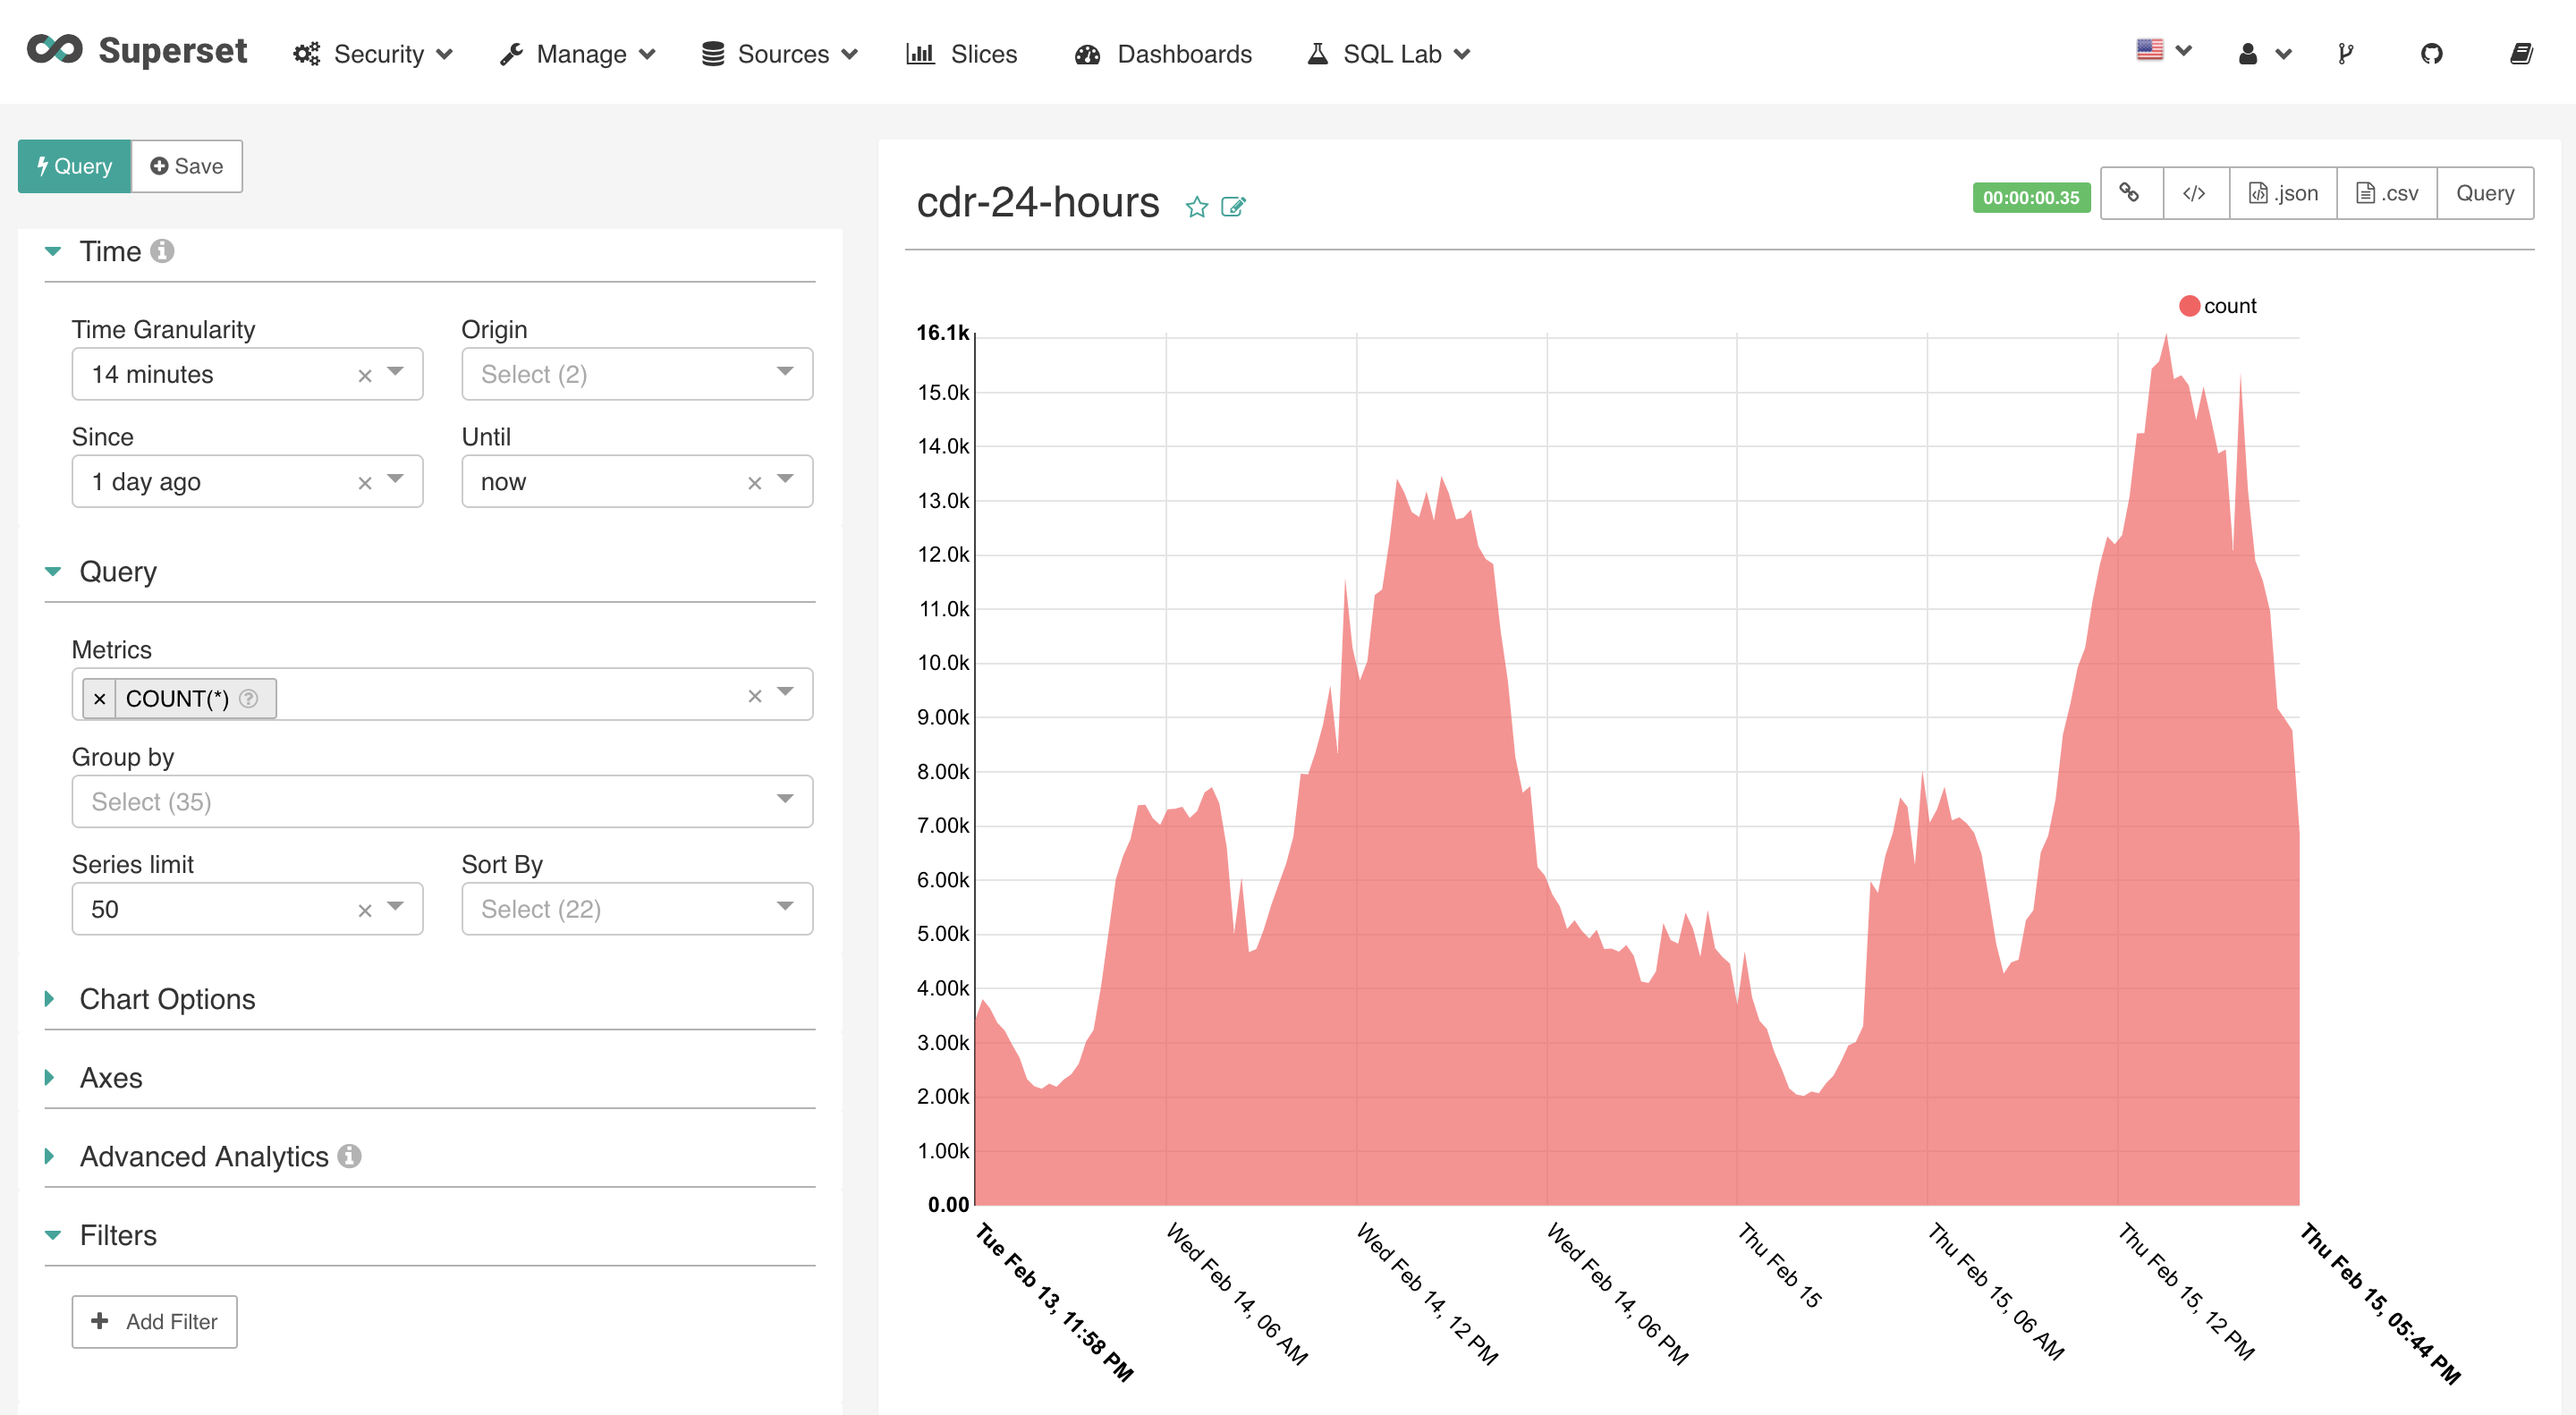Viewport: 2576px width, 1415px height.
Task: Open the GitHub repository icon
Action: [x=2431, y=54]
